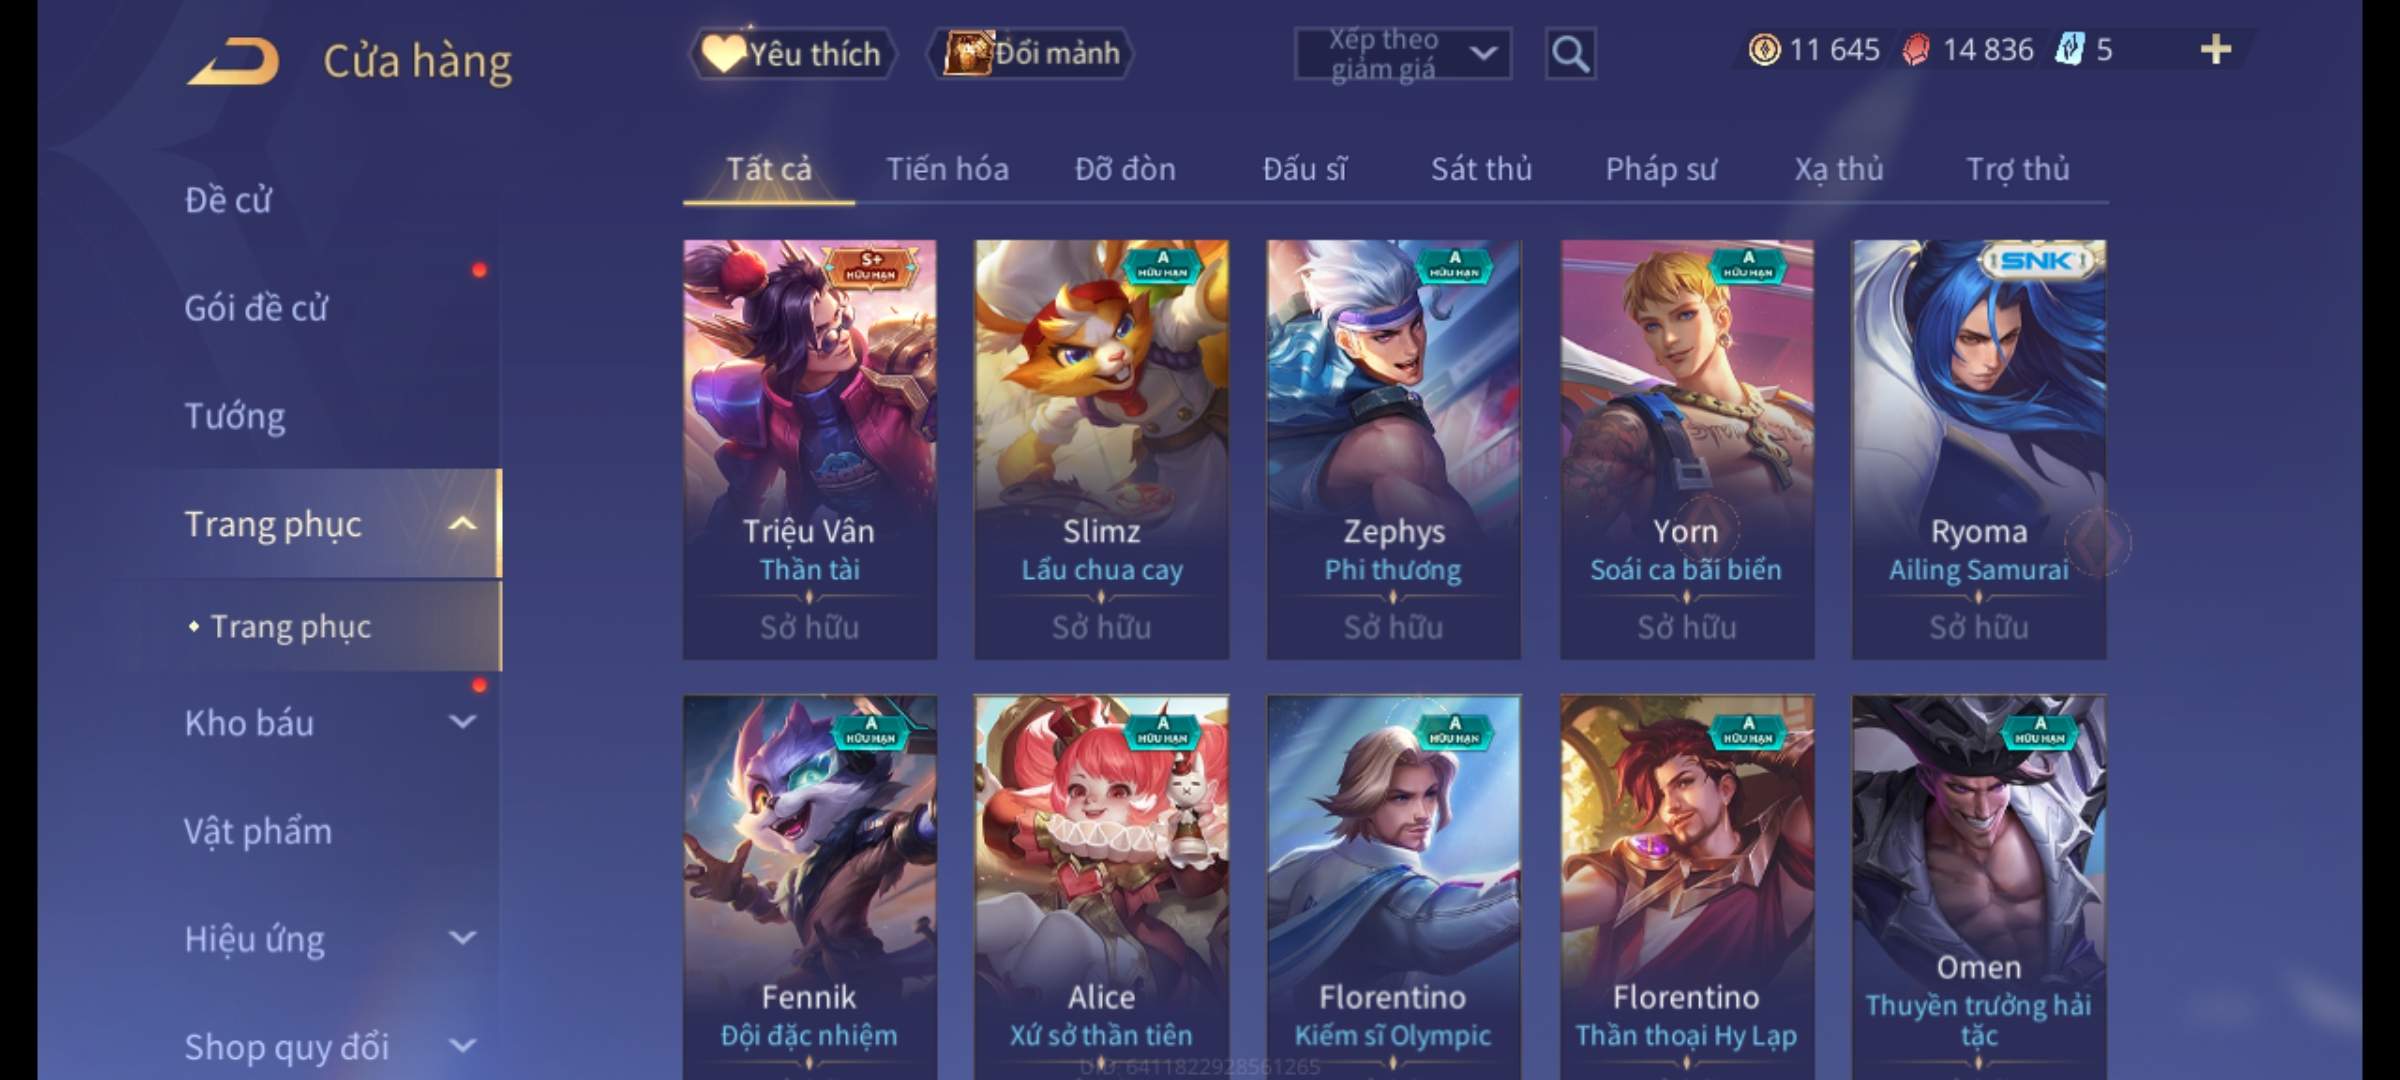Screen dimensions: 2400x1080
Task: Open the Tướng sidebar entry
Action: [x=234, y=416]
